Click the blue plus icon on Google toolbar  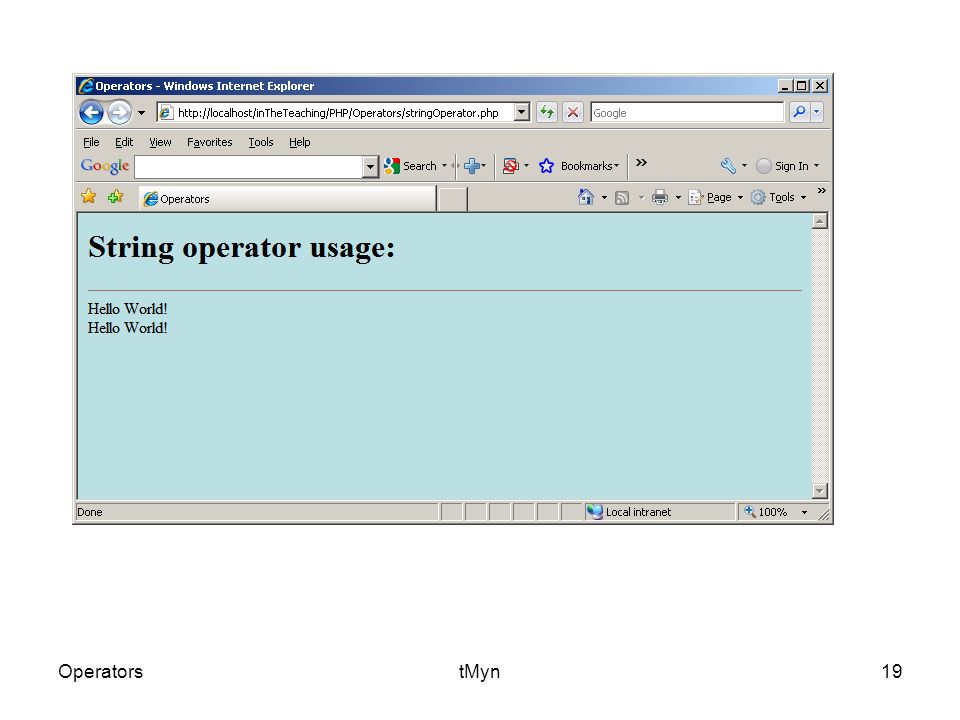(471, 166)
